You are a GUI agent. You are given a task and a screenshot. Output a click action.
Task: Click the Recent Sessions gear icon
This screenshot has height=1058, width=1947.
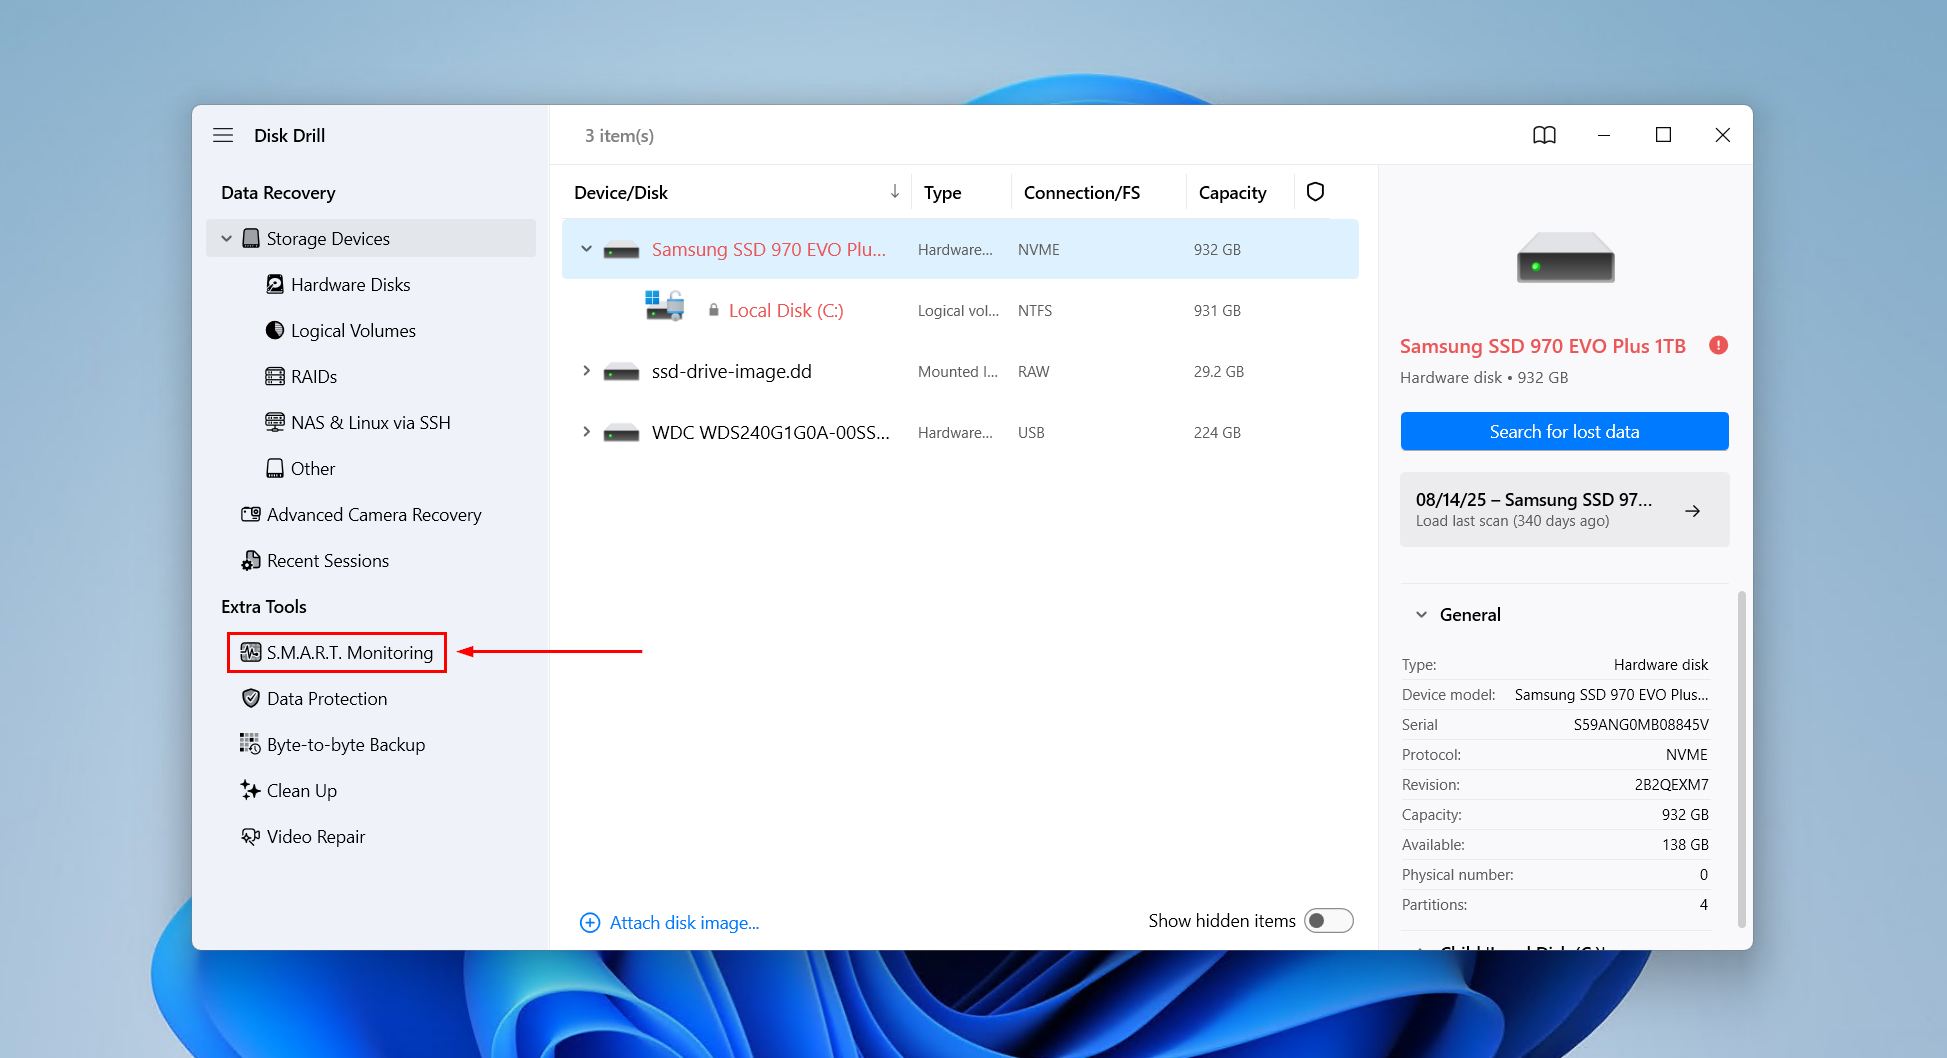pyautogui.click(x=251, y=561)
